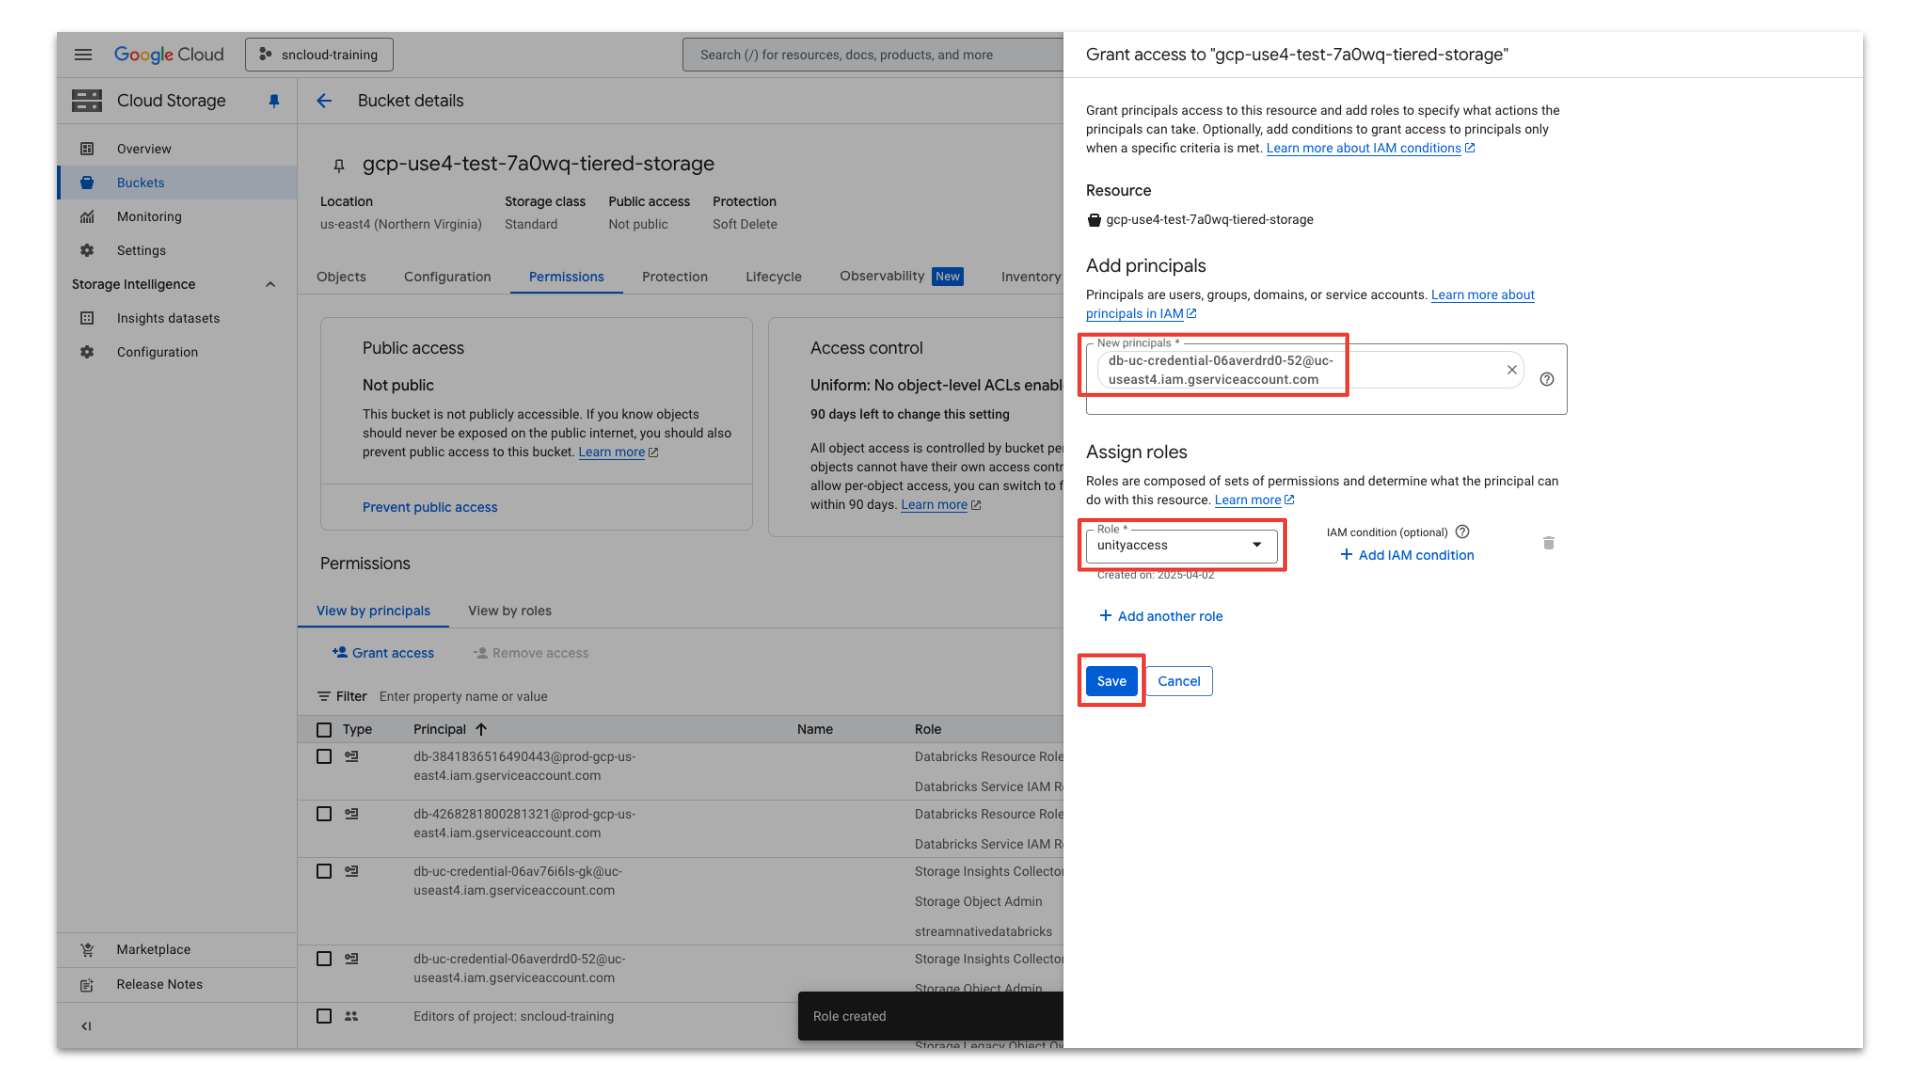Switch to the Protection tab
Screen dimensions: 1920x1079
click(675, 277)
